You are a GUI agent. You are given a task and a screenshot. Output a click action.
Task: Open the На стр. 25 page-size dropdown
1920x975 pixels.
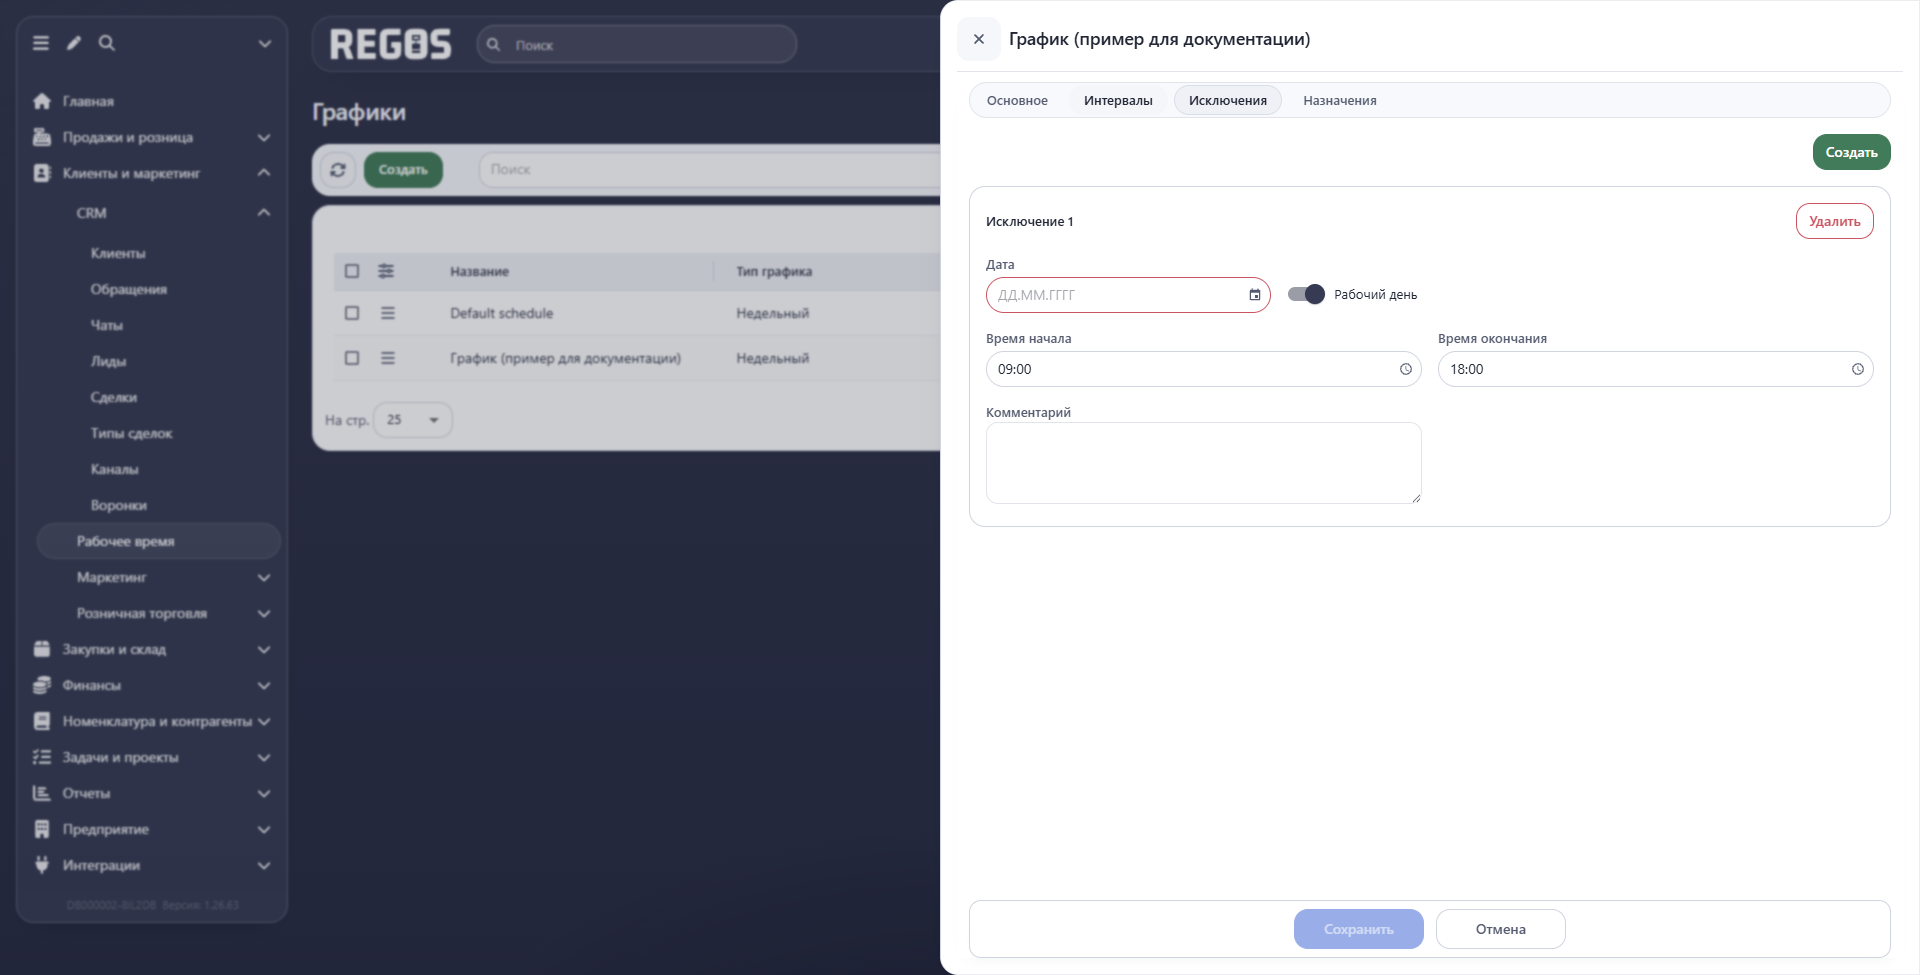(413, 420)
